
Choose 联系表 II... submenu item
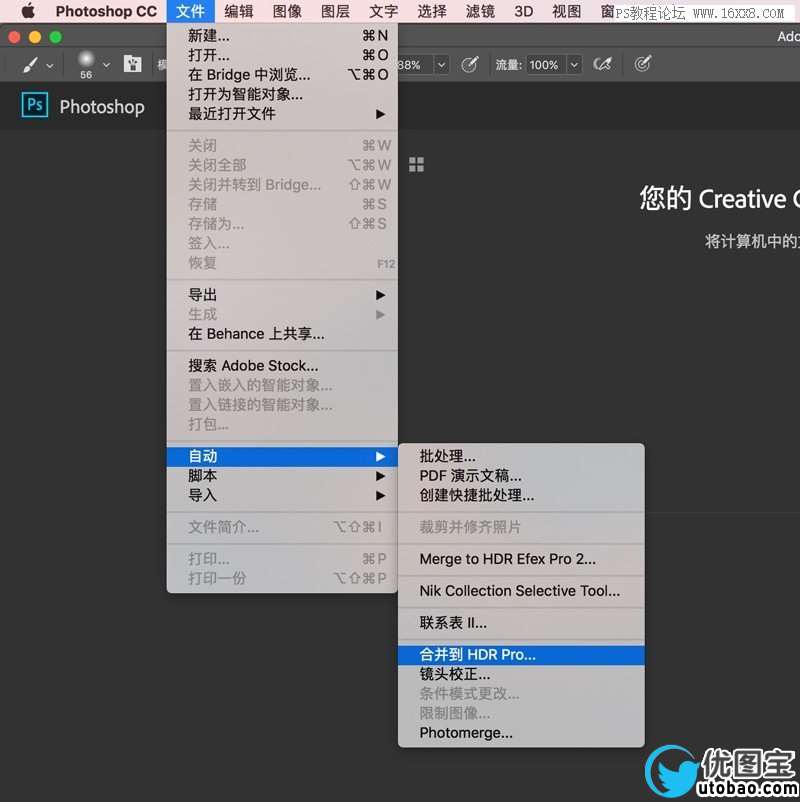click(521, 622)
